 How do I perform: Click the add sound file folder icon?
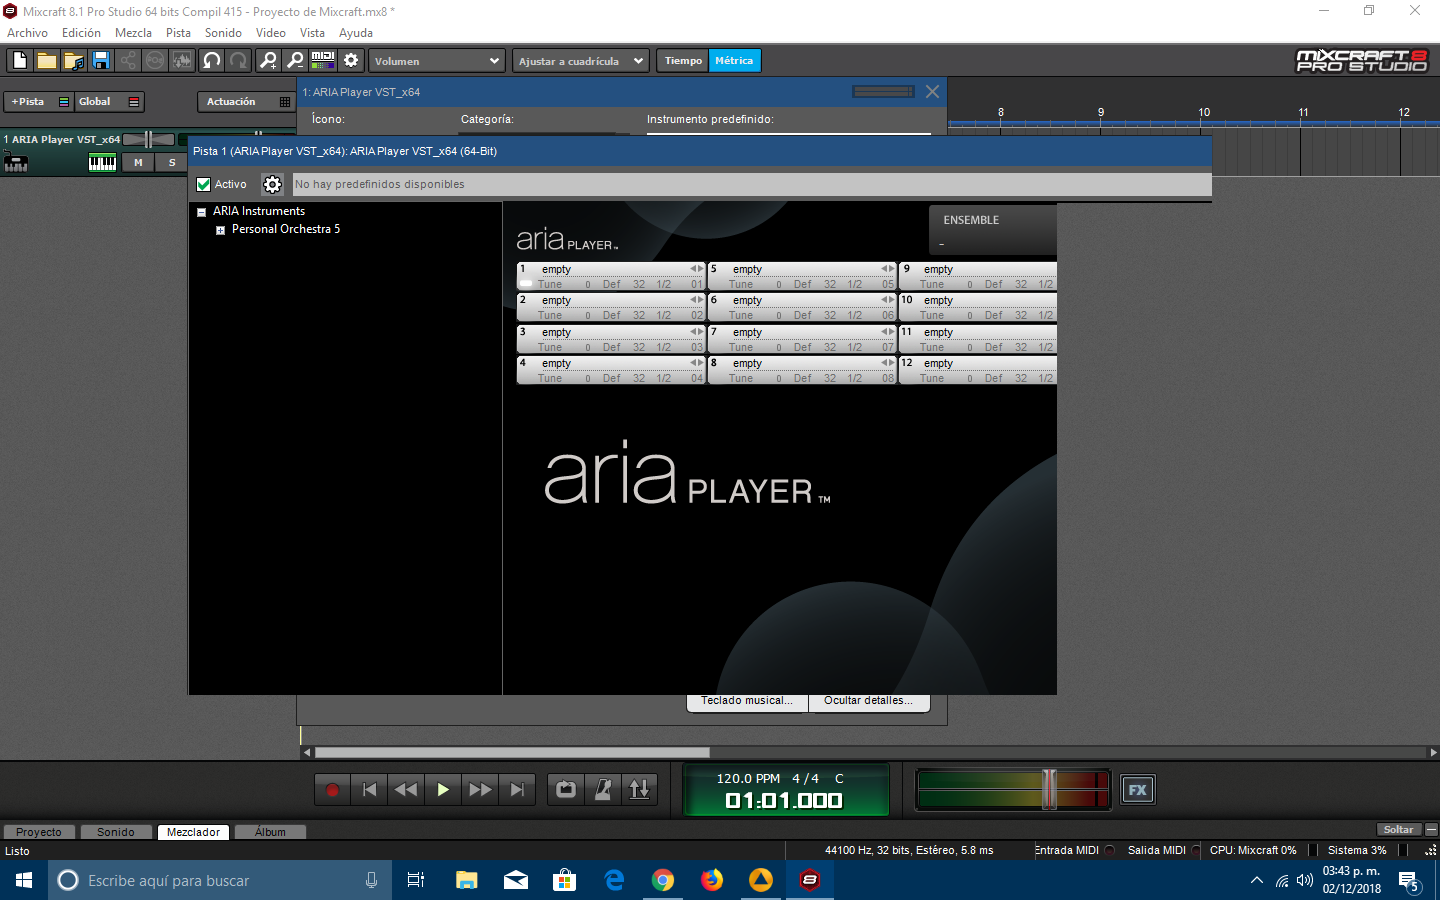click(x=74, y=61)
